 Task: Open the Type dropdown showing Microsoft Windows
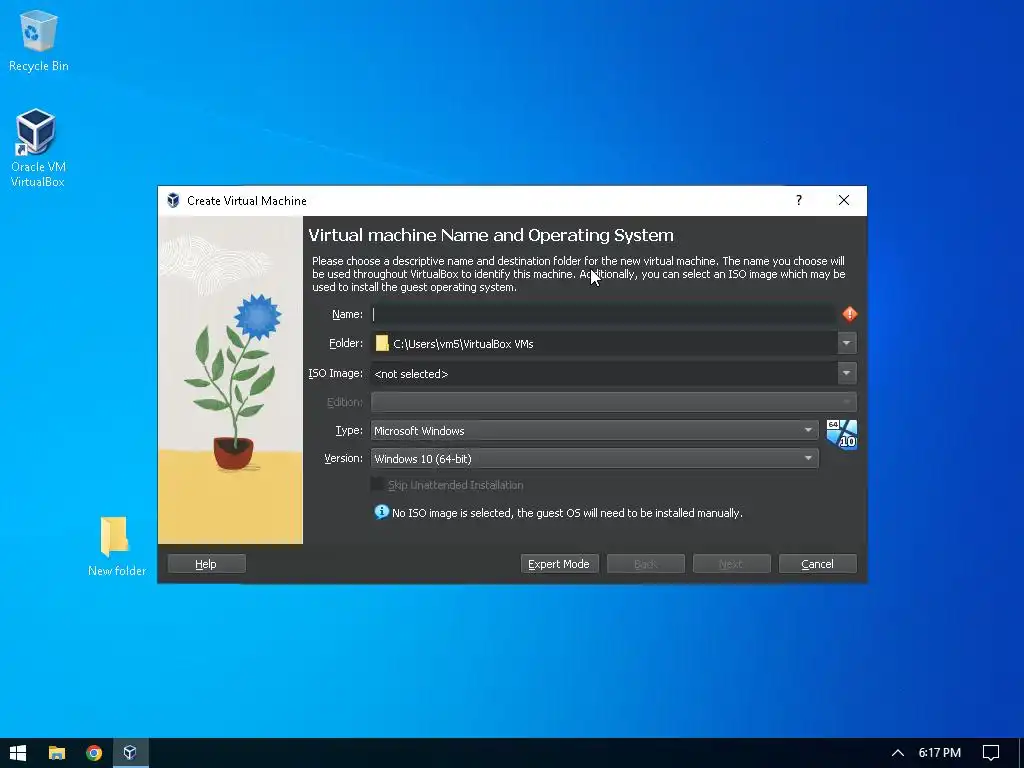pyautogui.click(x=594, y=430)
